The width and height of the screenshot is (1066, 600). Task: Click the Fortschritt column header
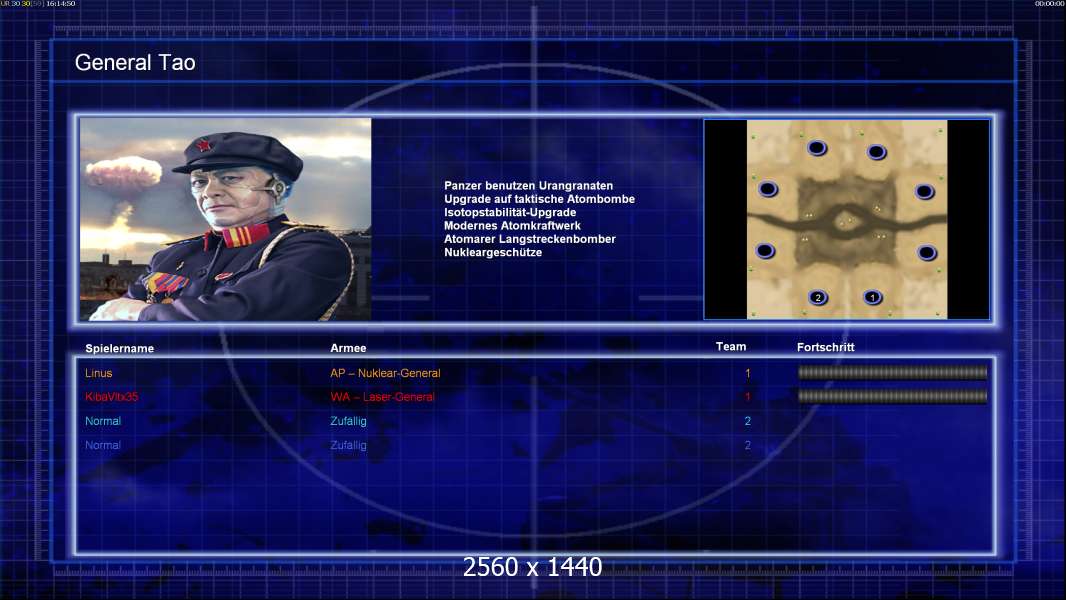click(825, 347)
